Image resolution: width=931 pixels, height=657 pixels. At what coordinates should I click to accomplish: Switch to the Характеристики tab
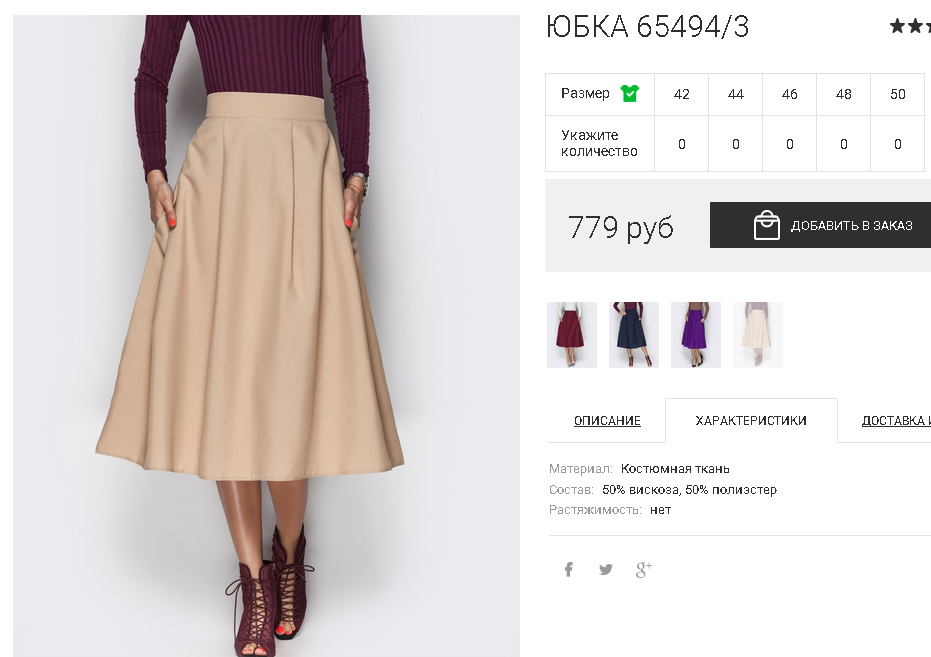751,421
